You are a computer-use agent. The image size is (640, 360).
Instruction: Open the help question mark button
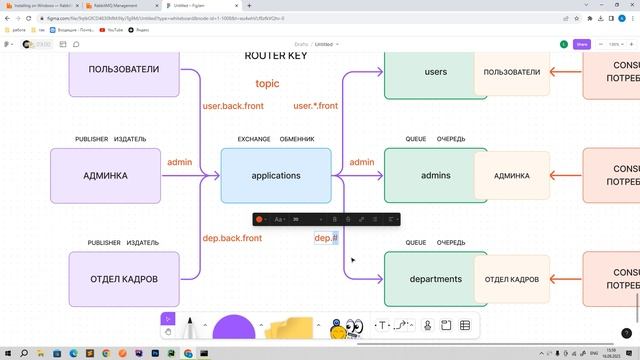(627, 333)
